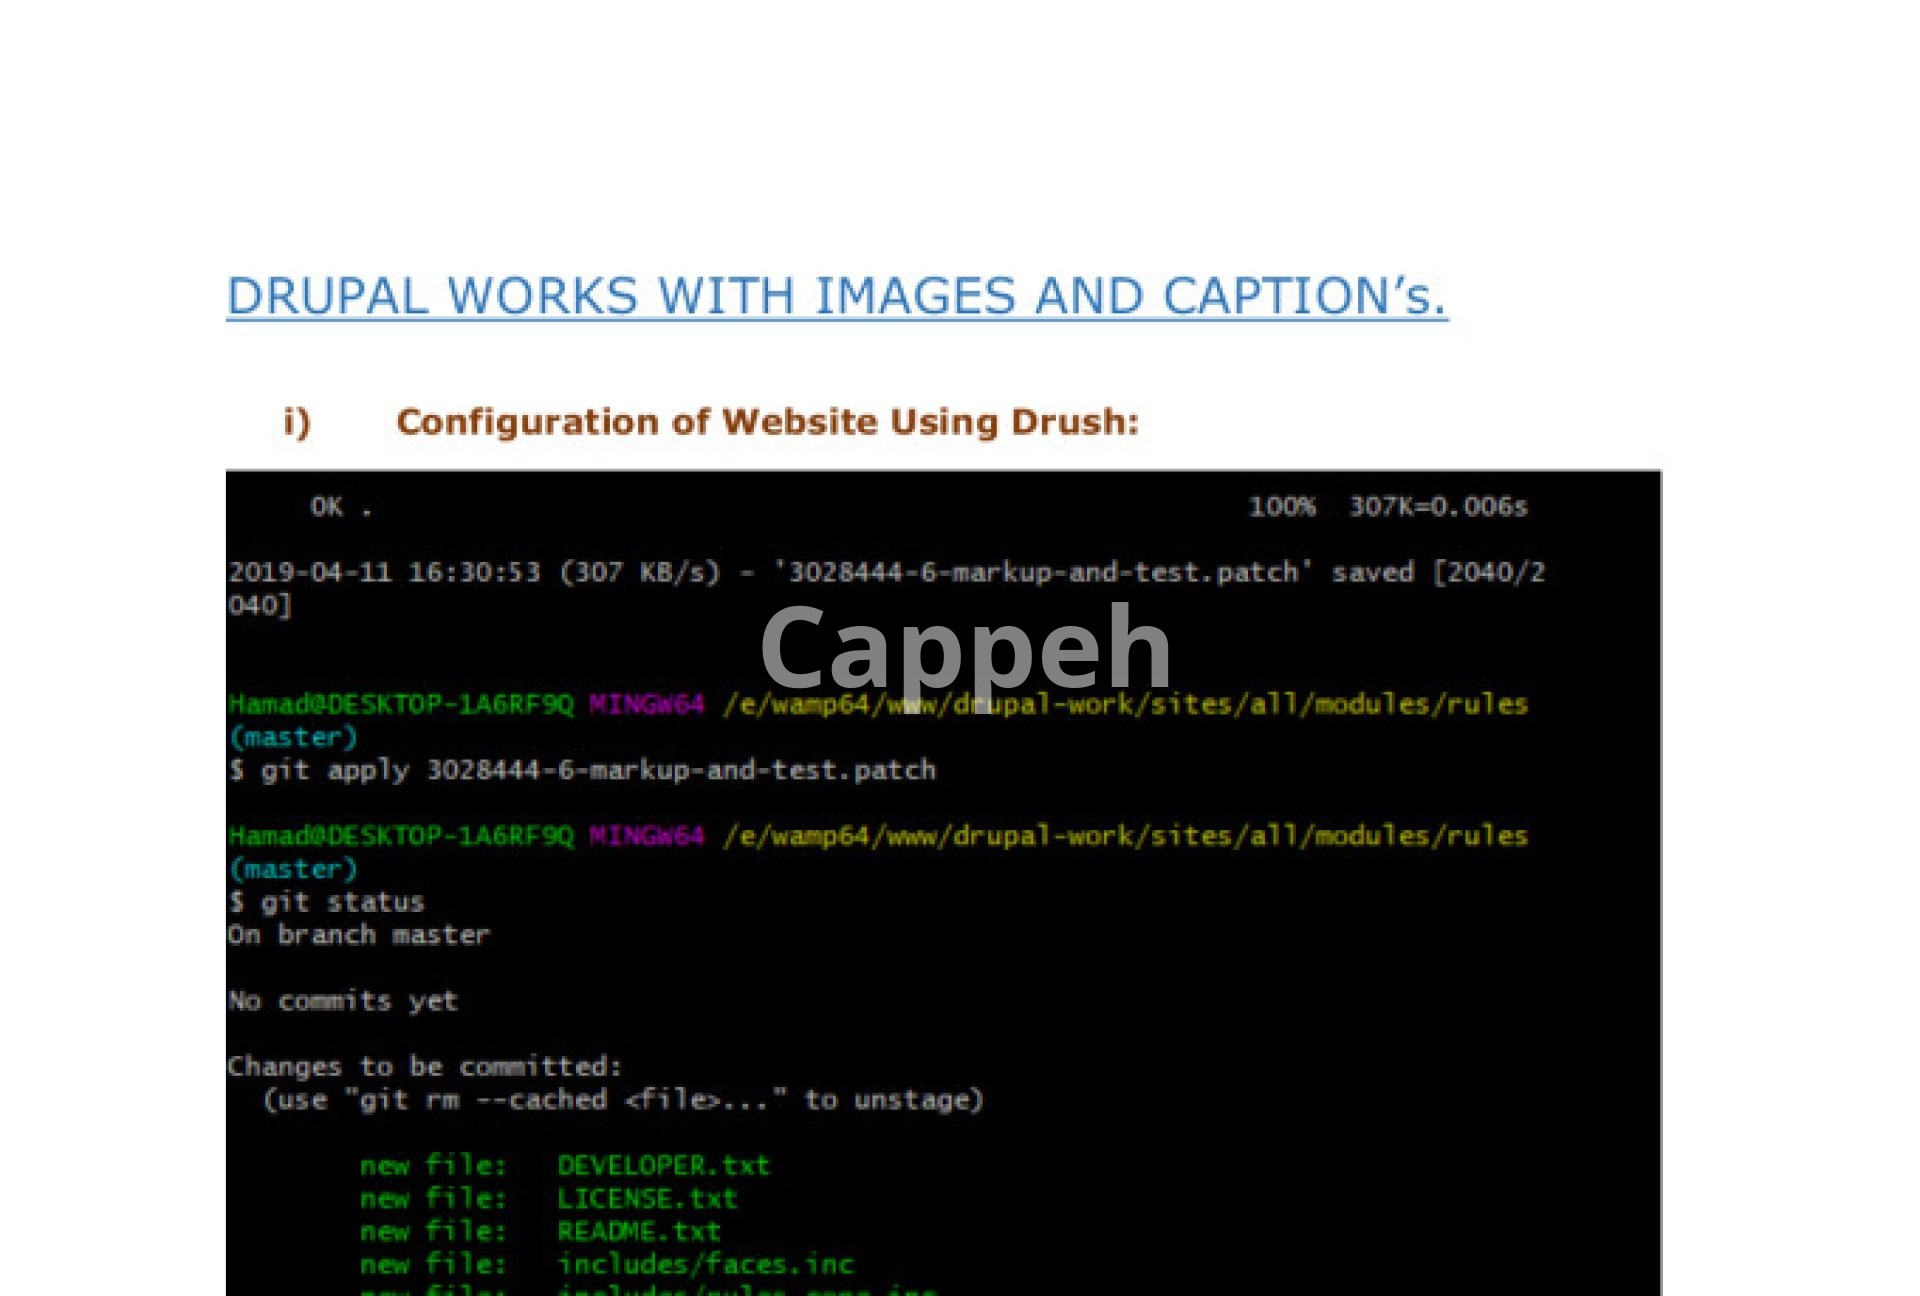Click the first purple MINGW64 label

pyautogui.click(x=646, y=704)
